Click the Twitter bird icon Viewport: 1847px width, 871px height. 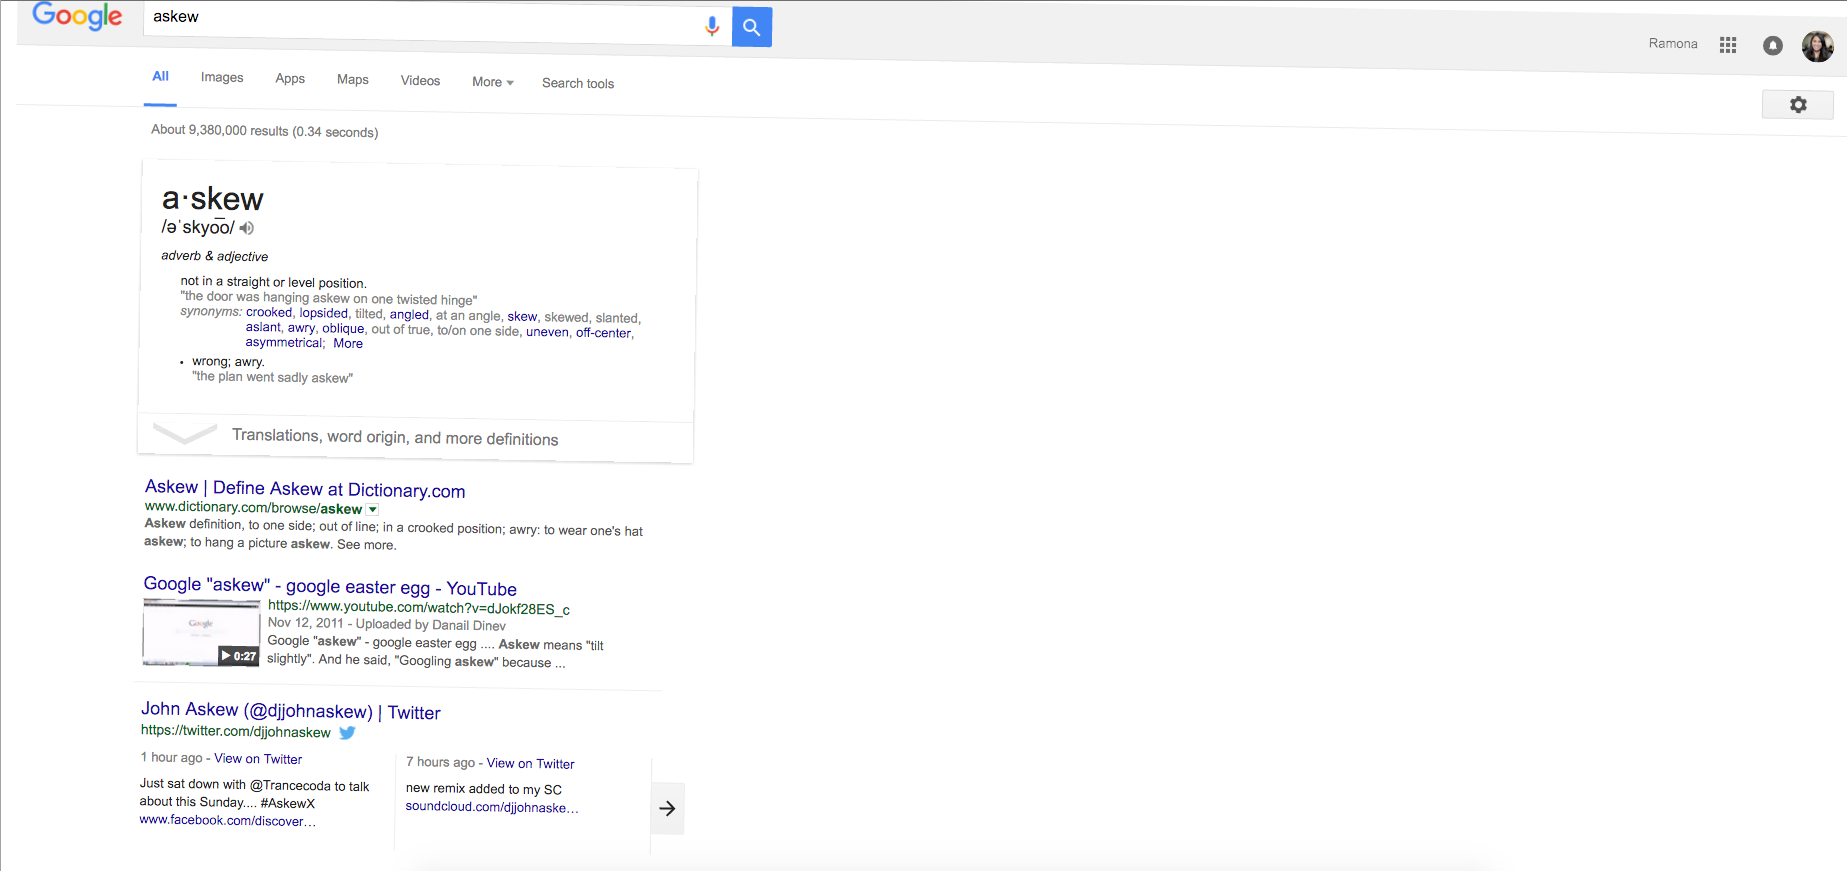click(347, 733)
